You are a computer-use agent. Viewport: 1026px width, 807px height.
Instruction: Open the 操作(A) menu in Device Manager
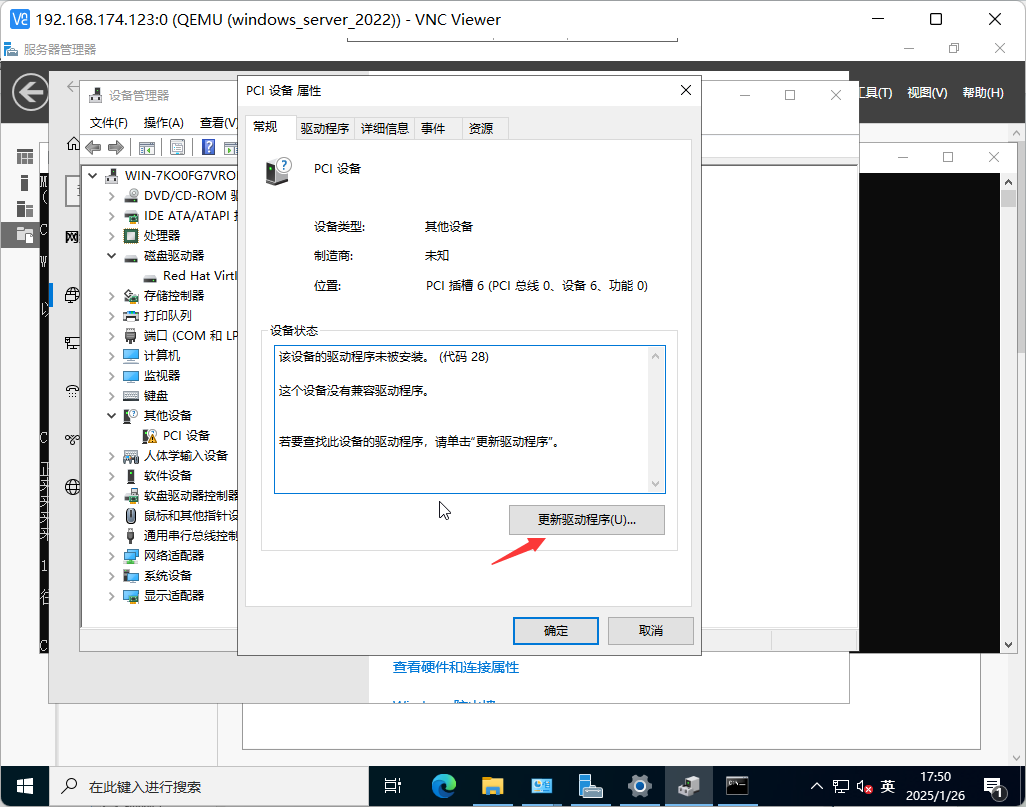point(164,123)
